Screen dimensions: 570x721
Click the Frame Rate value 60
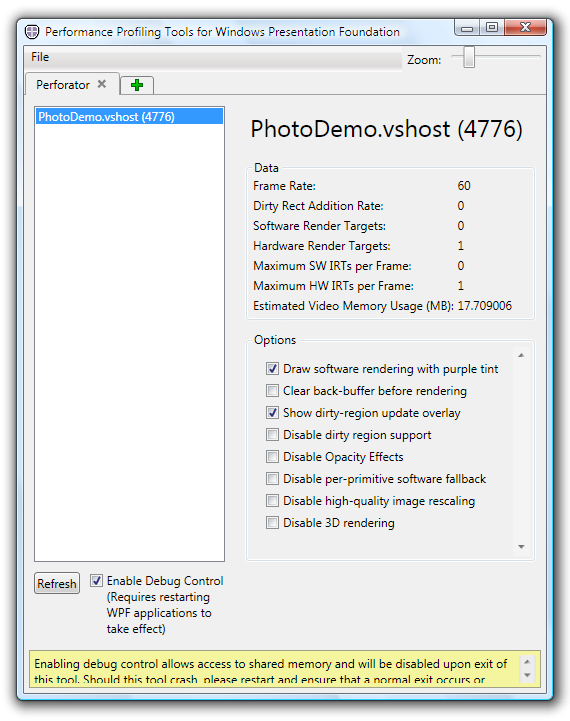pos(464,186)
